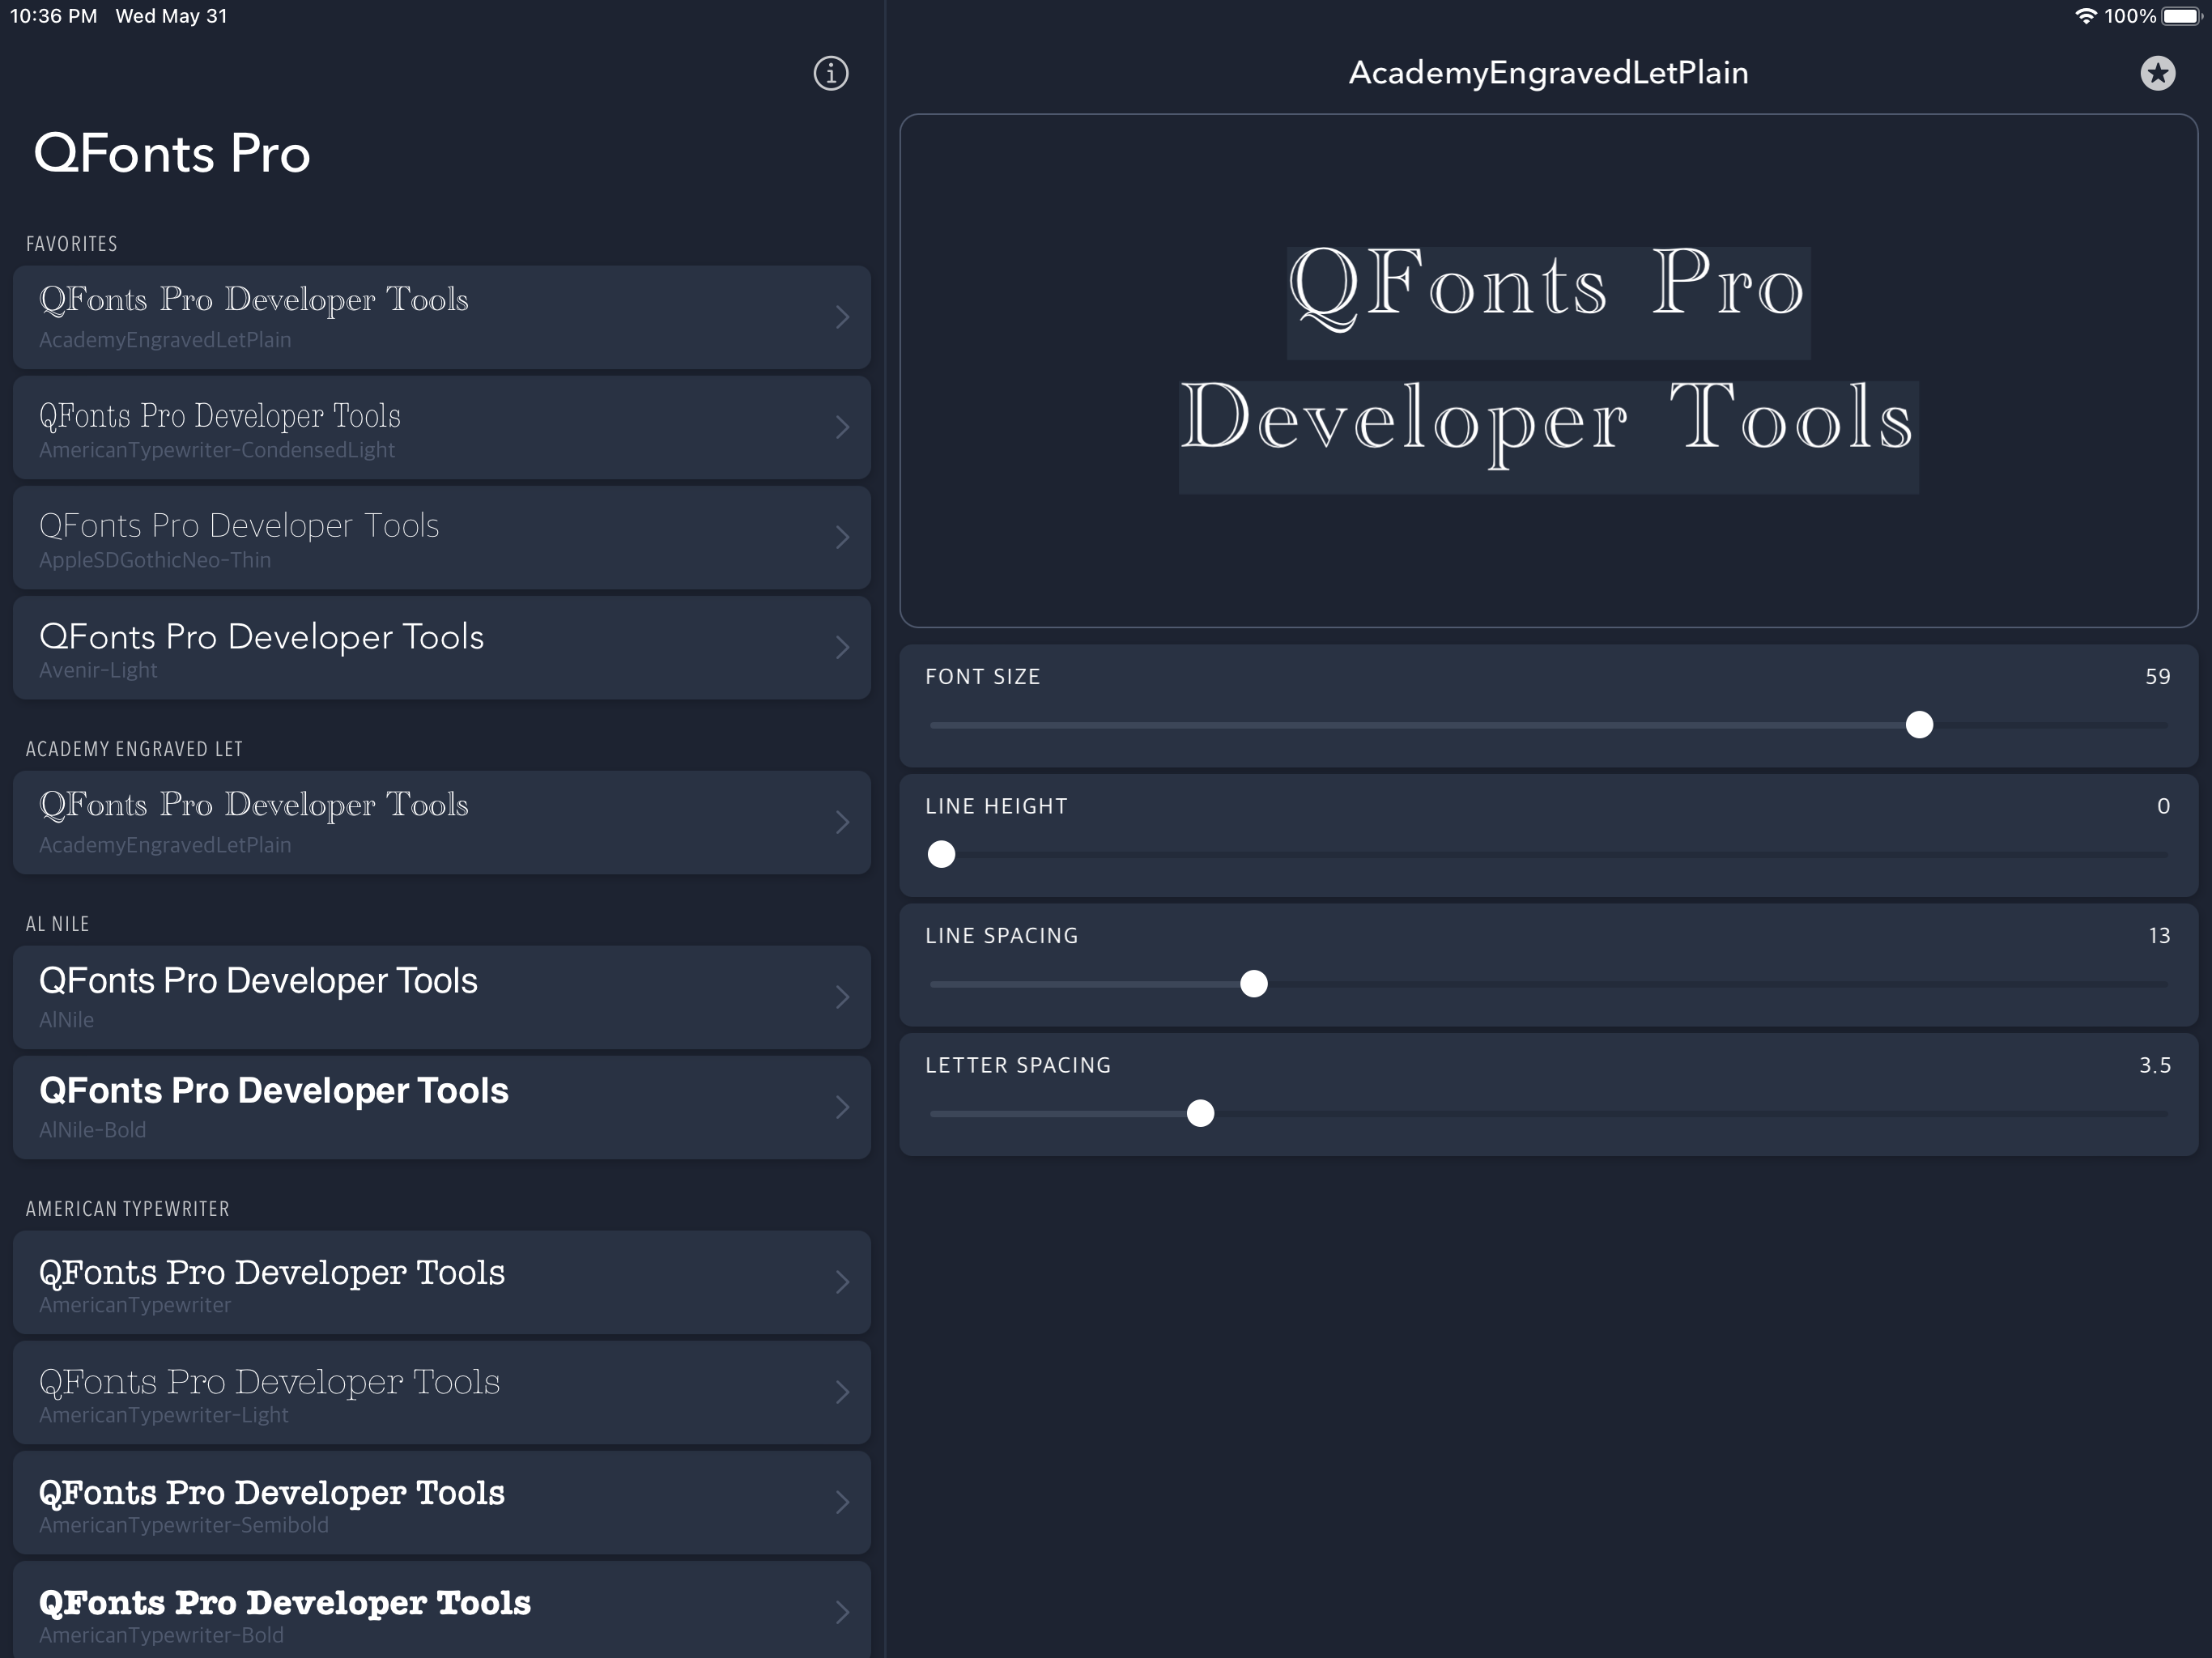Image resolution: width=2212 pixels, height=1658 pixels.
Task: Click the AL NILE section header
Action: coord(57,924)
